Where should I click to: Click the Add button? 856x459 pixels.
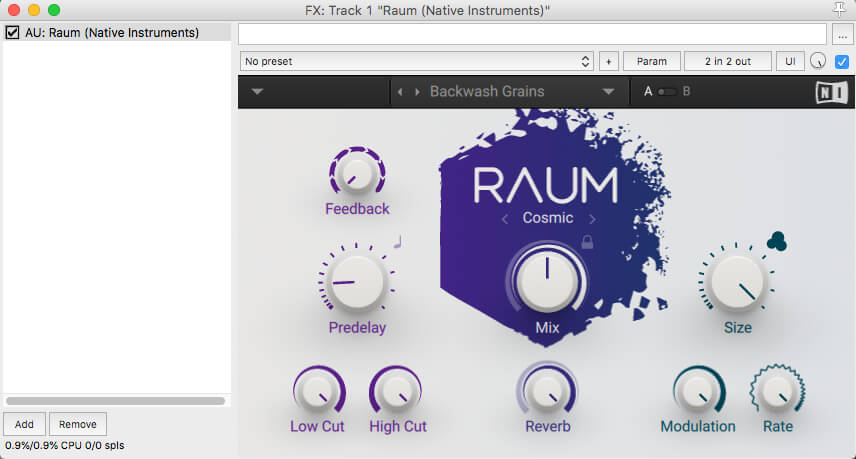point(24,424)
